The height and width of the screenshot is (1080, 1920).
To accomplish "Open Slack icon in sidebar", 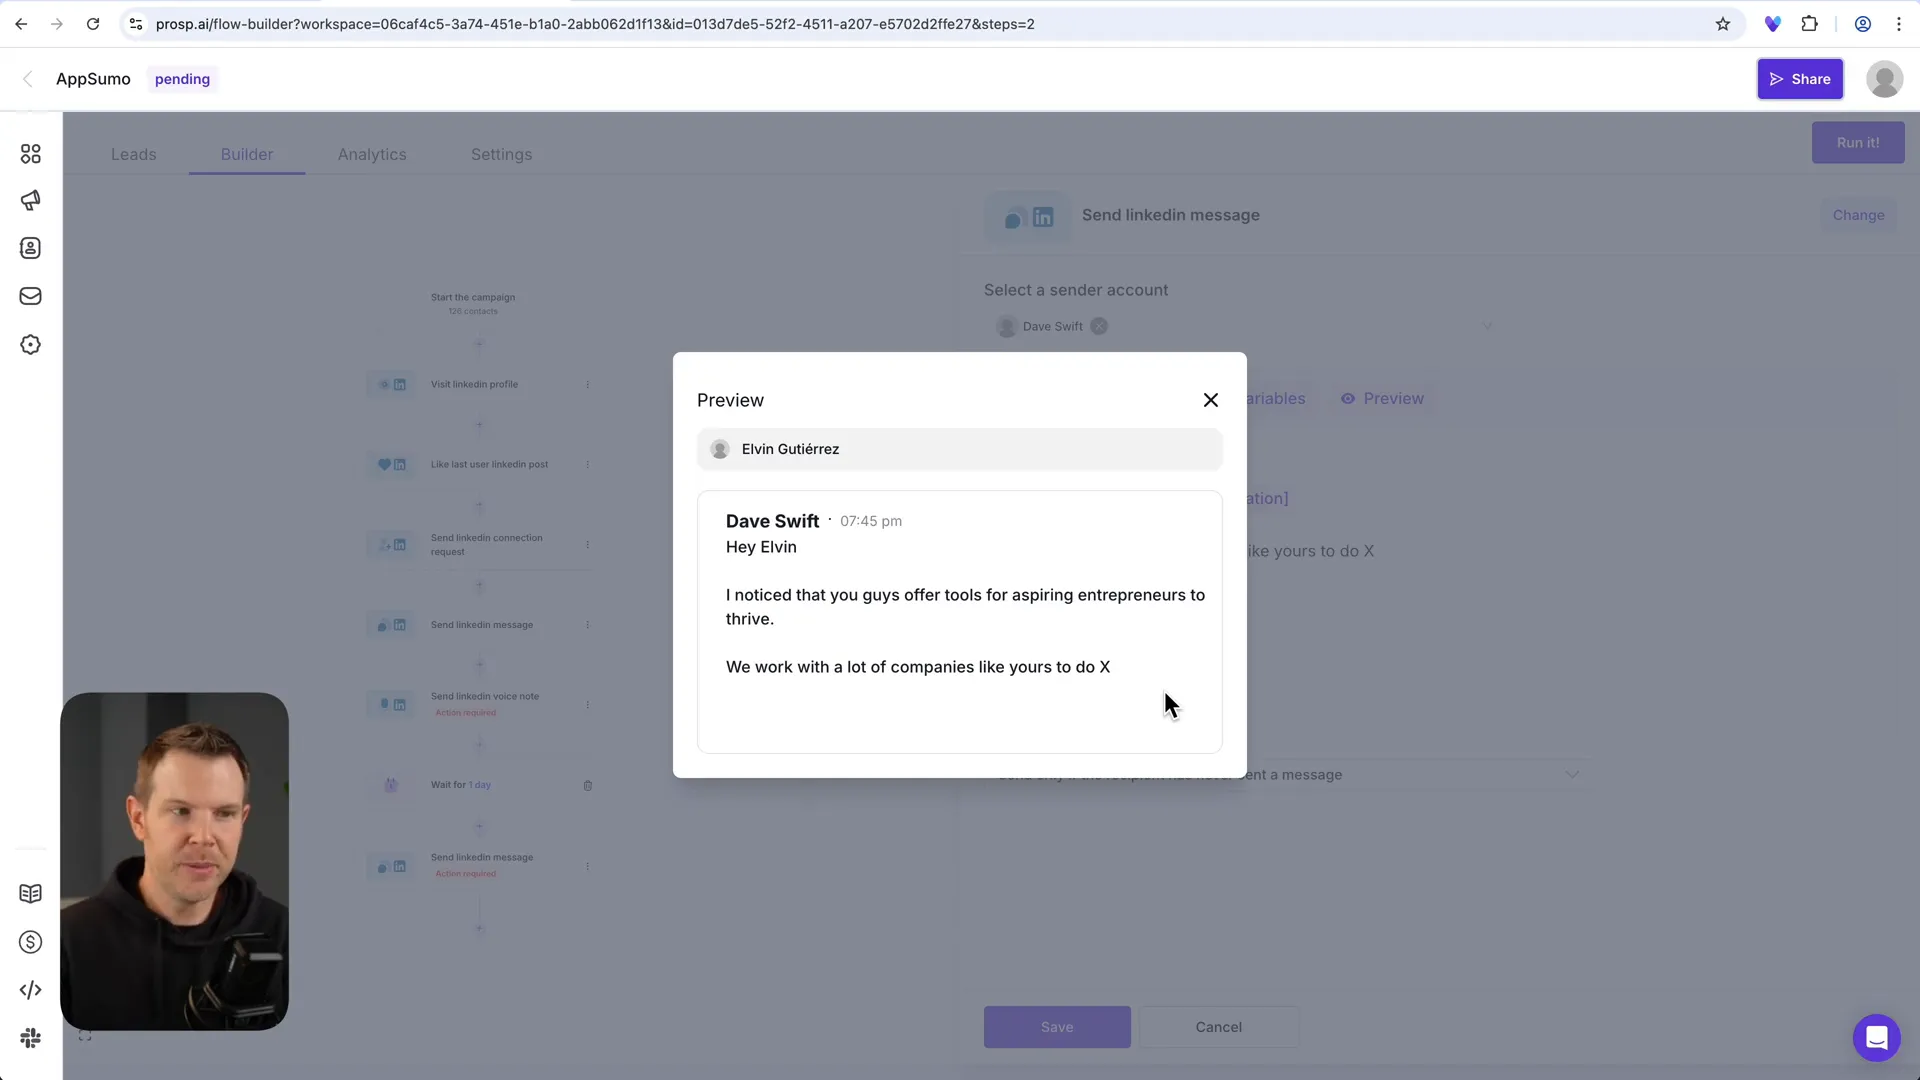I will [30, 1038].
